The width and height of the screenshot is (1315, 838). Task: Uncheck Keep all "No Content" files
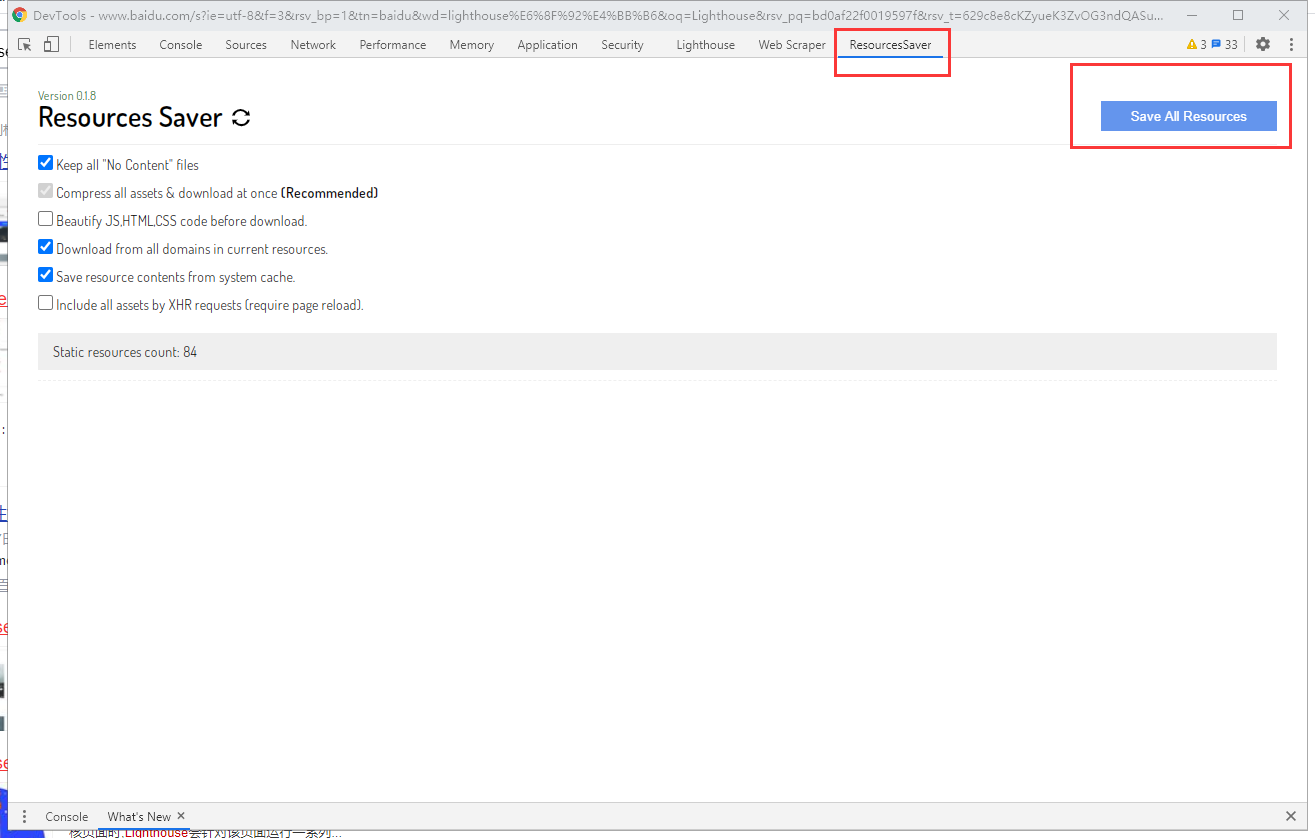45,163
